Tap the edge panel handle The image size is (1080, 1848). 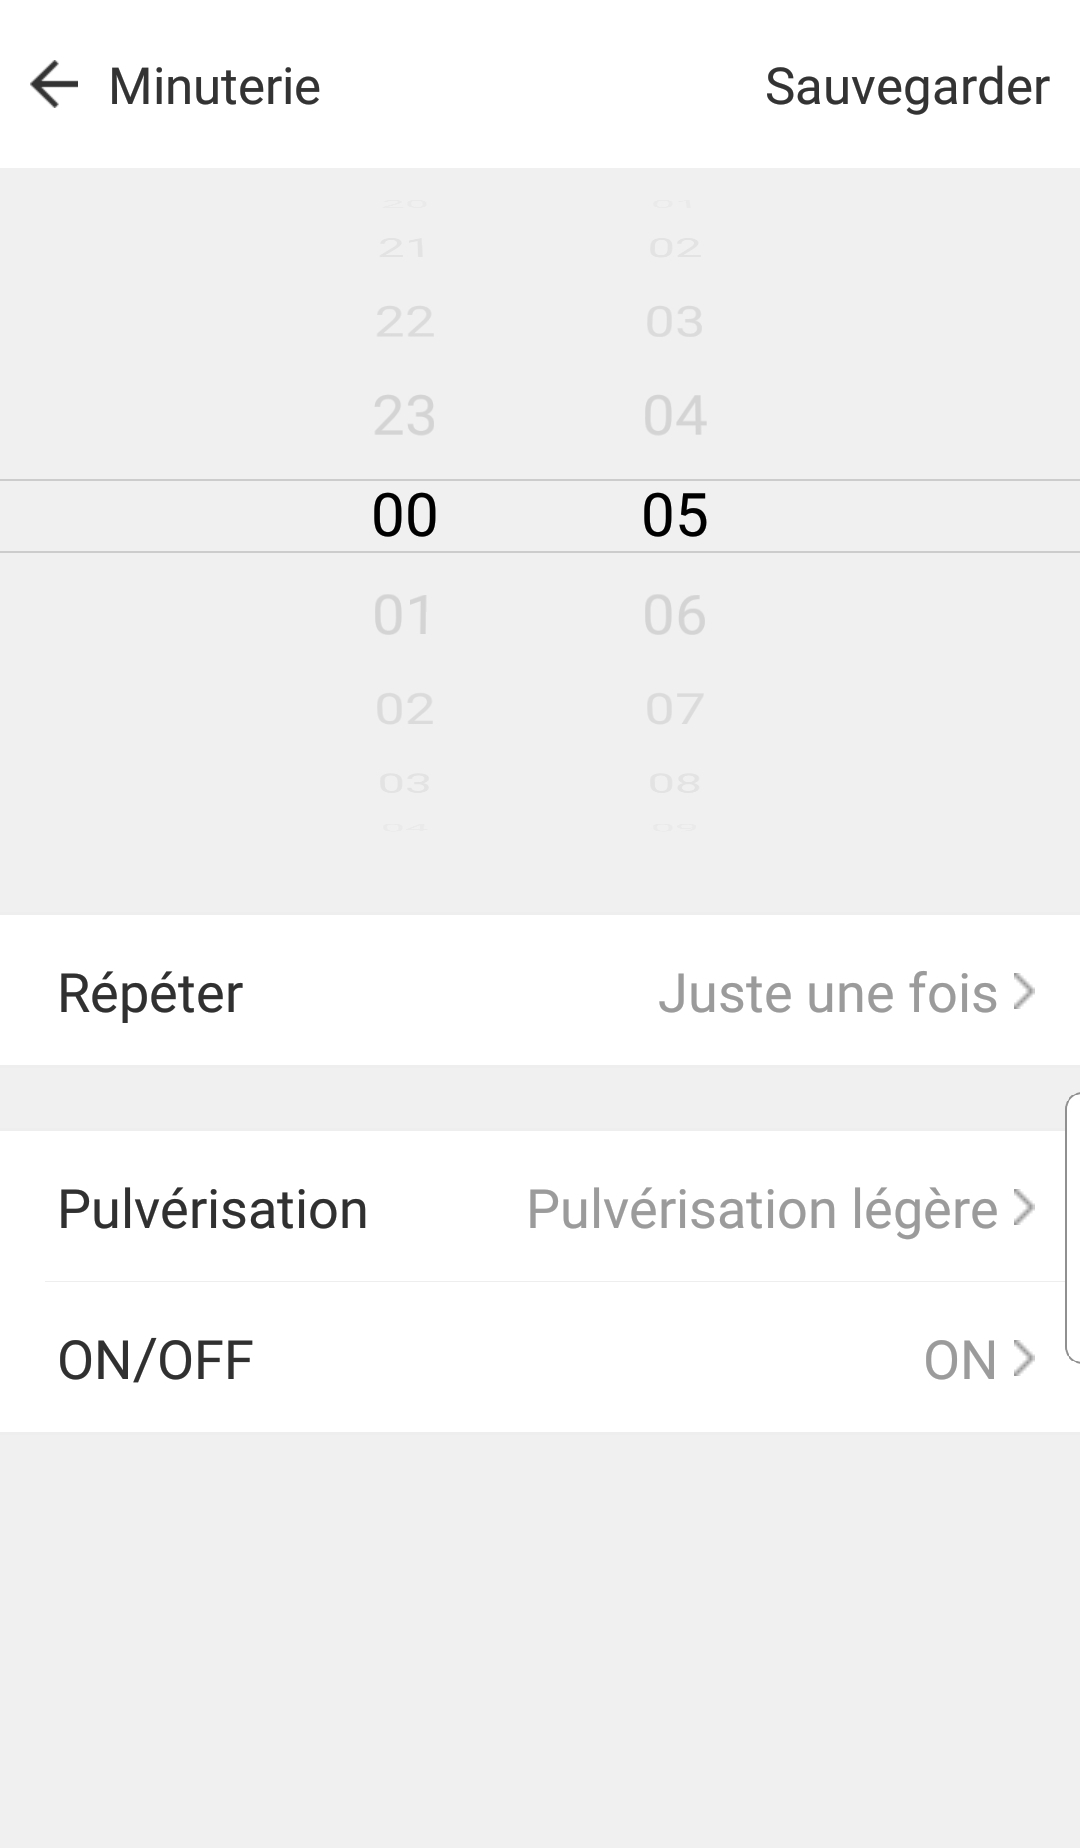1072,1228
